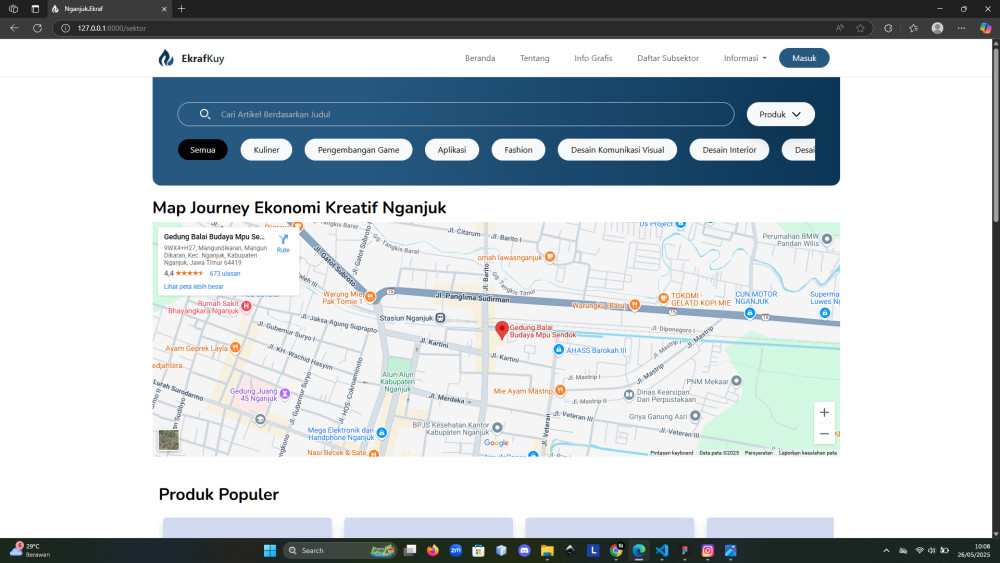Filter by Kuliner category
The image size is (1000, 563).
click(267, 150)
